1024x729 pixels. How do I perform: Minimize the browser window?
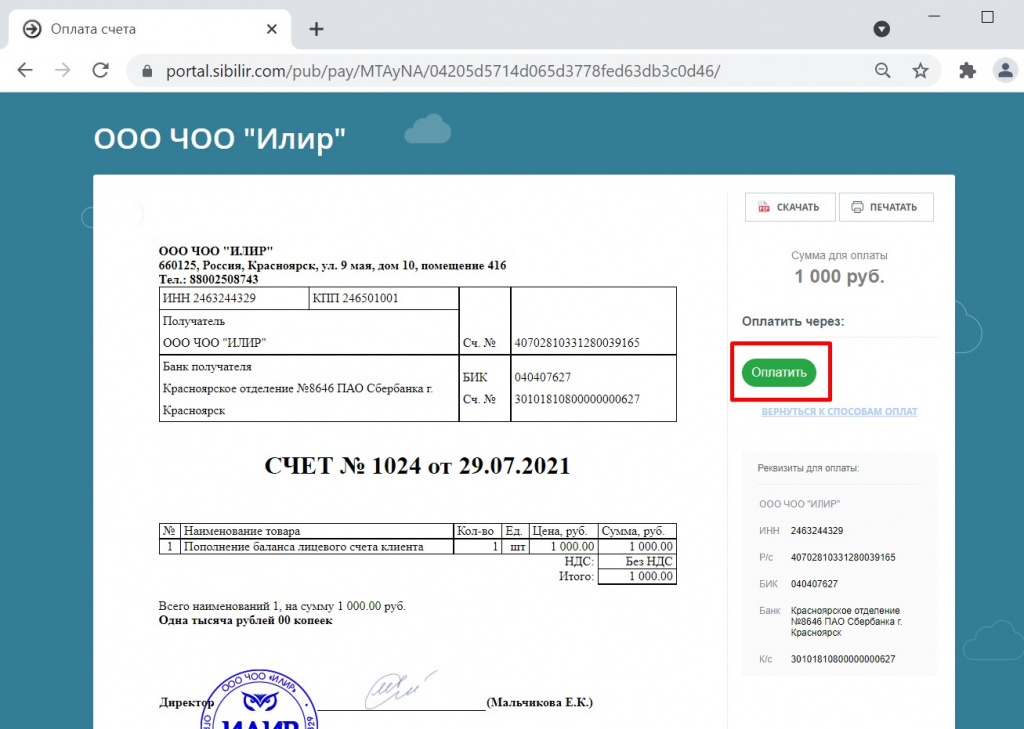pyautogui.click(x=935, y=17)
